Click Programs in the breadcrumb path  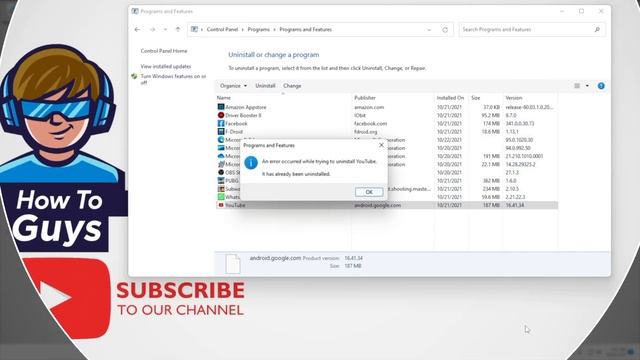click(x=258, y=29)
